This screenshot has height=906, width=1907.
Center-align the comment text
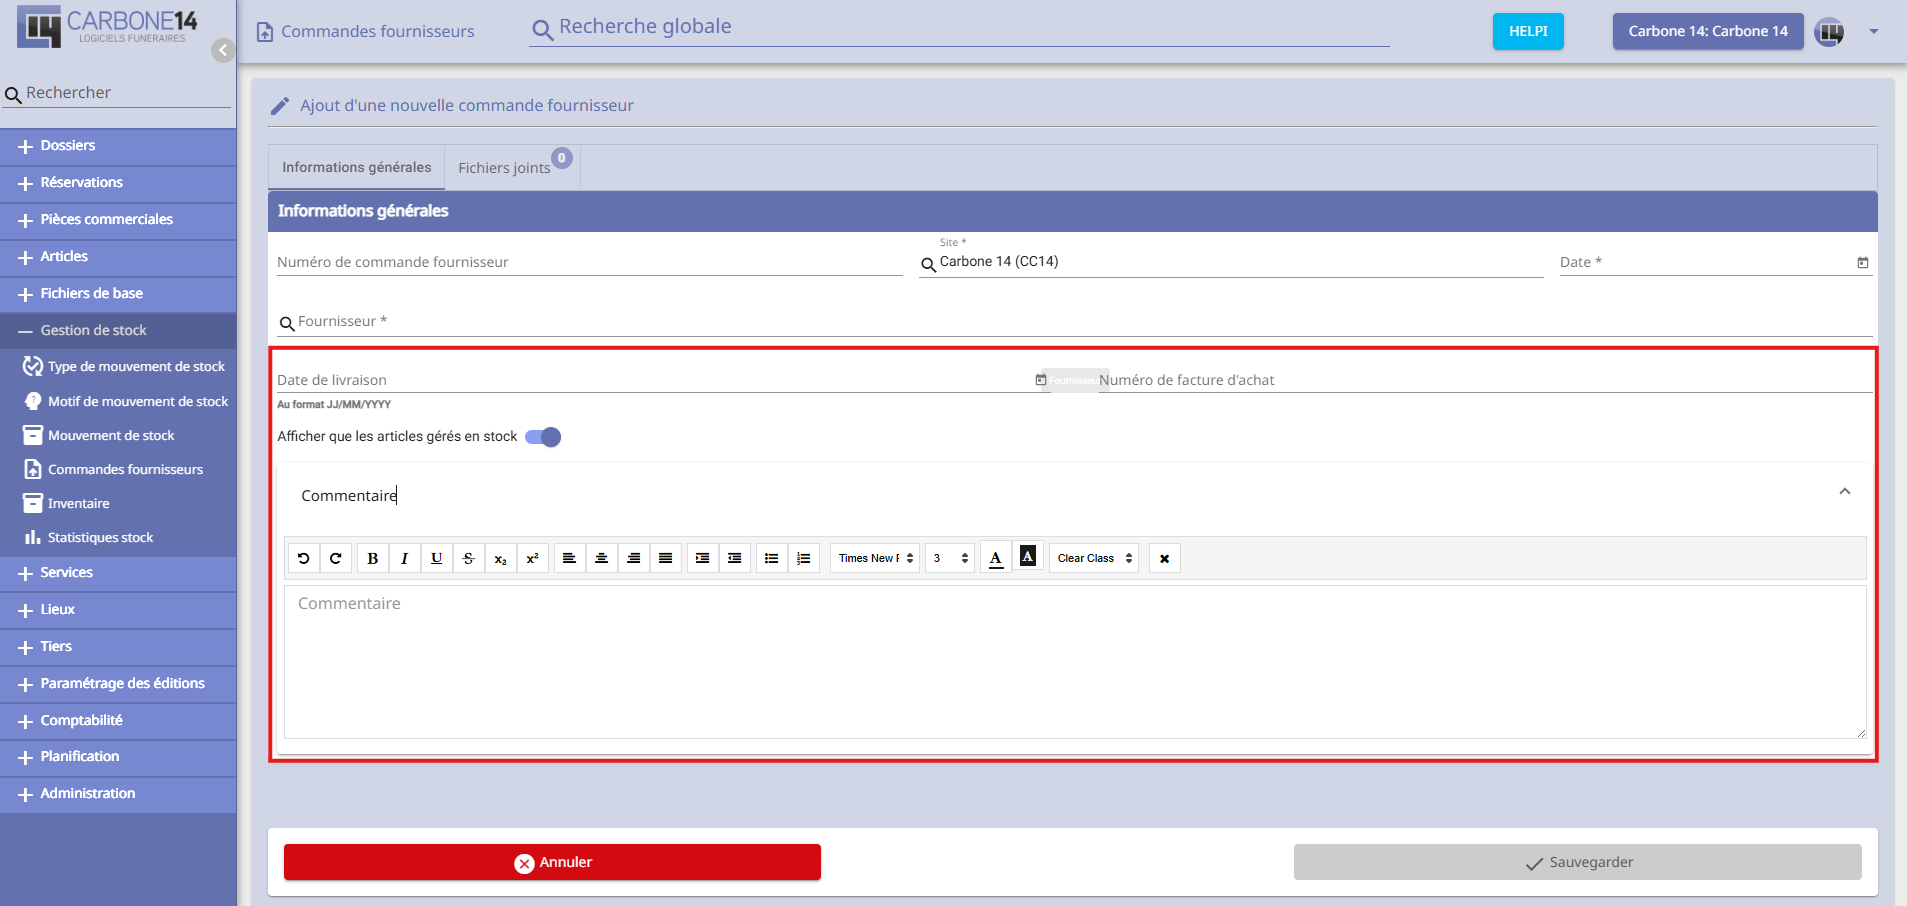(x=601, y=558)
